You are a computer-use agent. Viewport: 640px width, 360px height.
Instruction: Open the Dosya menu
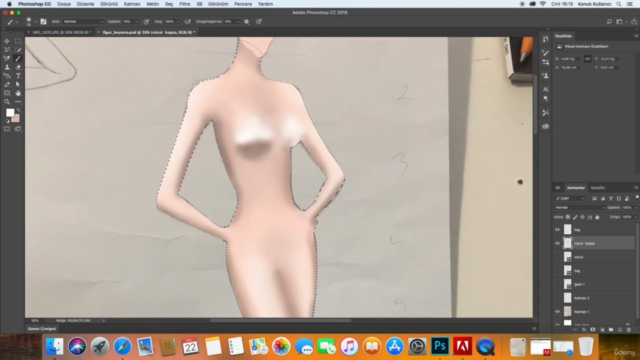(x=64, y=4)
